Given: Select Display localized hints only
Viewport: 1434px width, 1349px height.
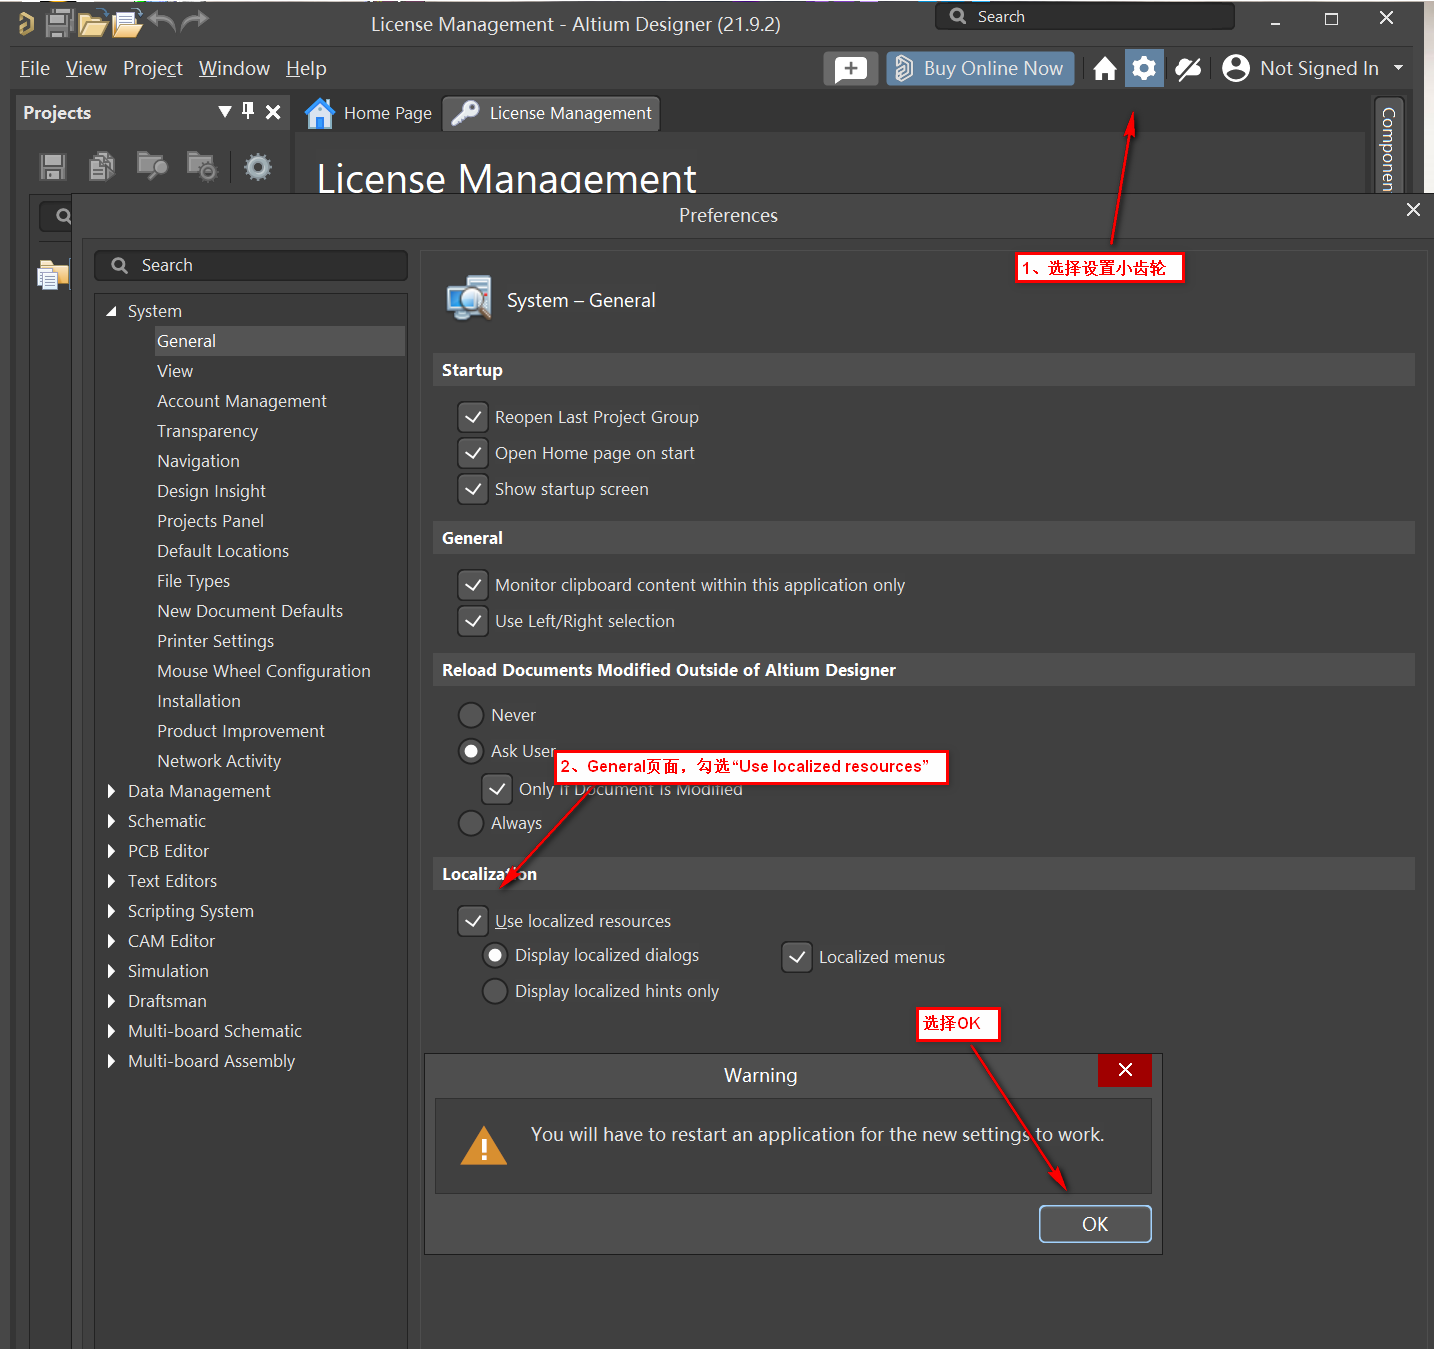Looking at the screenshot, I should tap(495, 991).
